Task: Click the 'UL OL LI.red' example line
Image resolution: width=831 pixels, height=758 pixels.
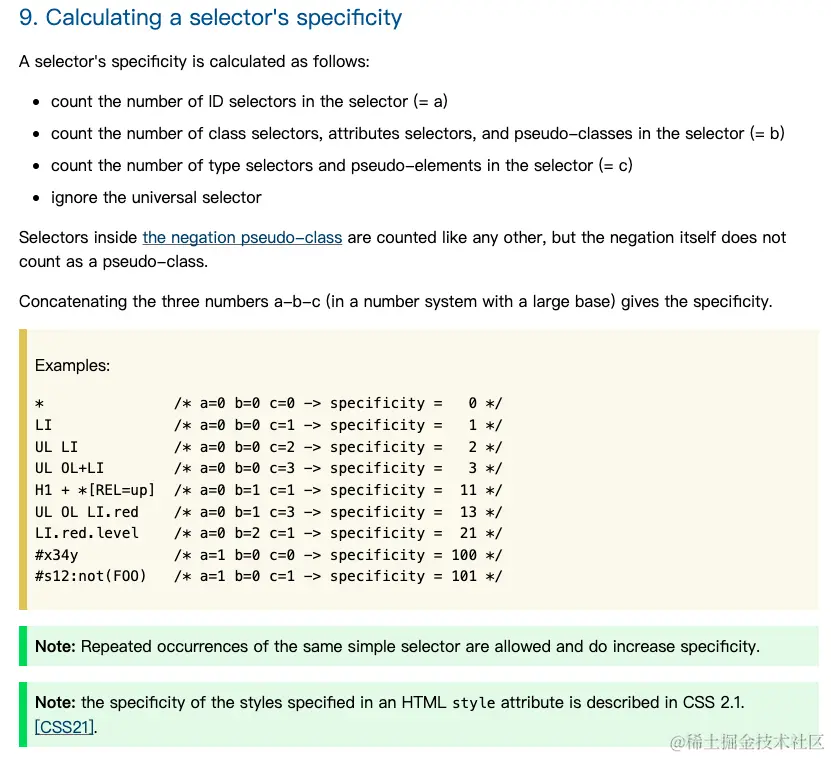Action: pyautogui.click(x=268, y=512)
